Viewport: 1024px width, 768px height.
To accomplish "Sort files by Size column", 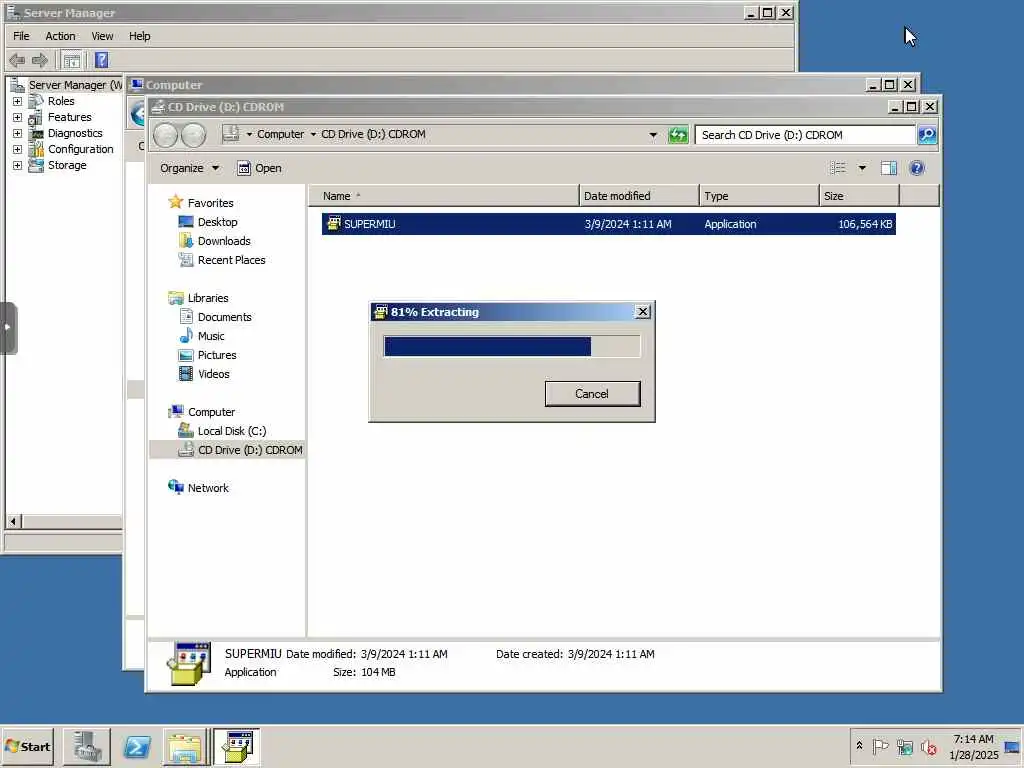I will pos(859,196).
